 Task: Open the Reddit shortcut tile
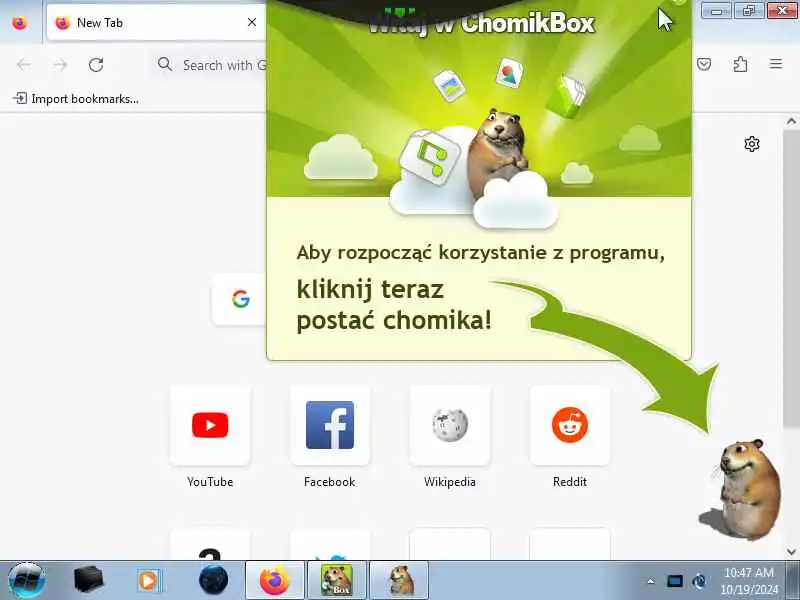[x=570, y=426]
